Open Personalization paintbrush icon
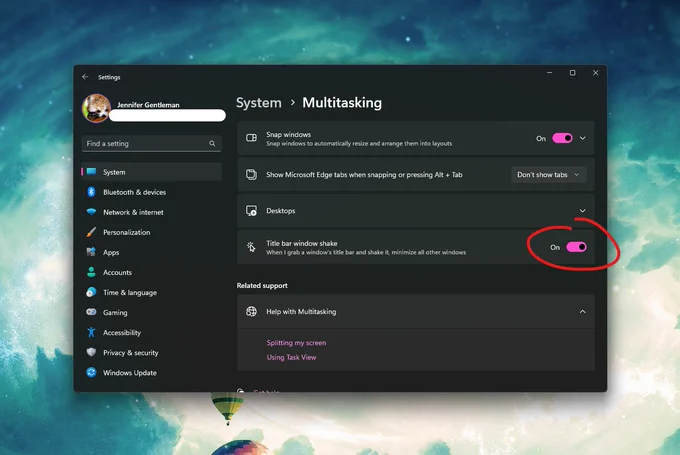680x455 pixels. click(x=91, y=232)
